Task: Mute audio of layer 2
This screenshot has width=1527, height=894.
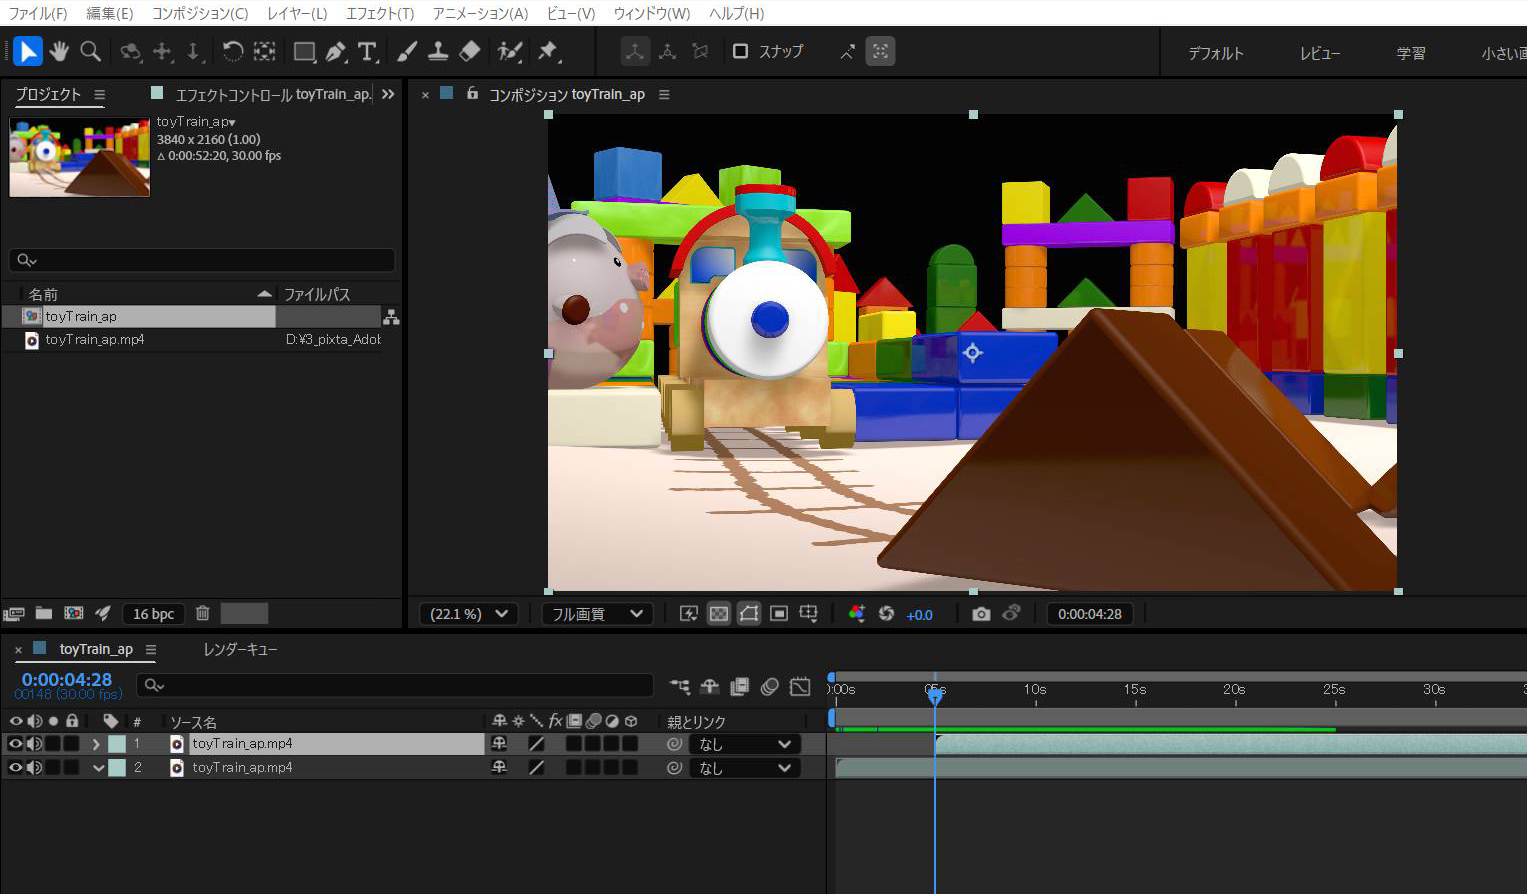Action: click(x=34, y=768)
